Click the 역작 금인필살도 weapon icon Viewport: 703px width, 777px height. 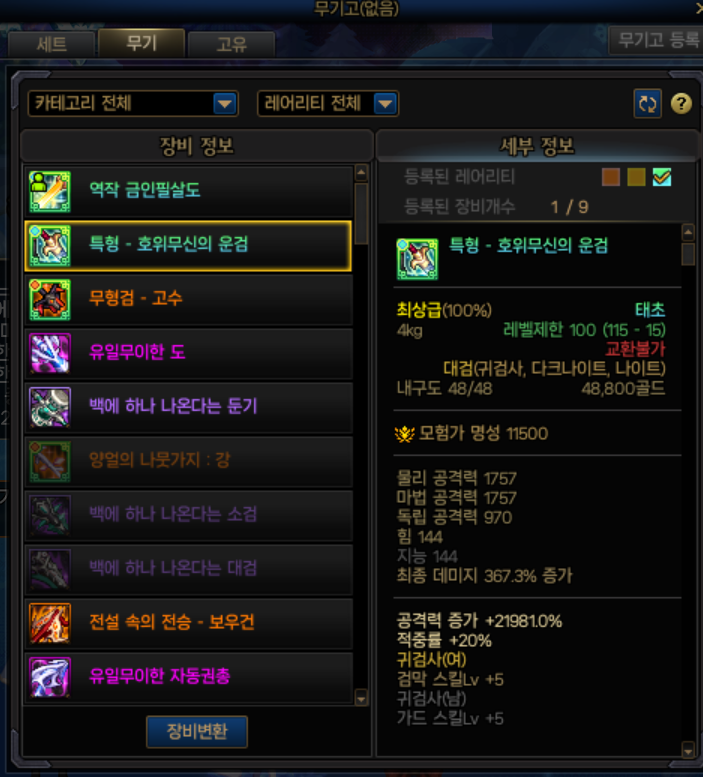(x=50, y=191)
